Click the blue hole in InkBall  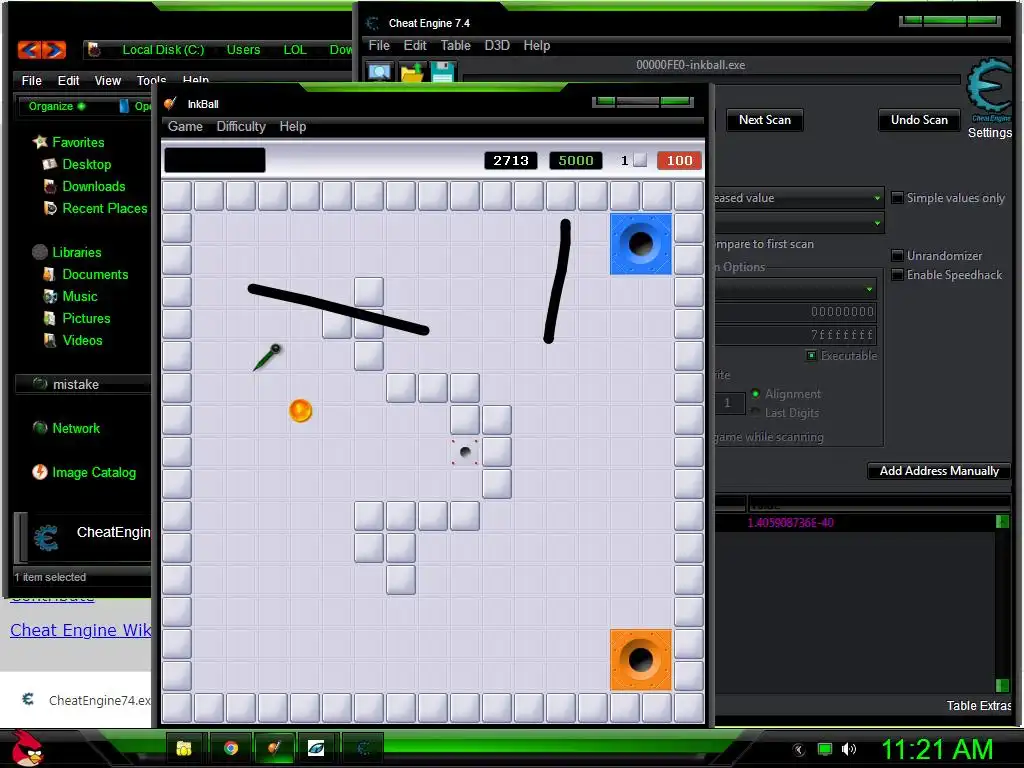641,244
